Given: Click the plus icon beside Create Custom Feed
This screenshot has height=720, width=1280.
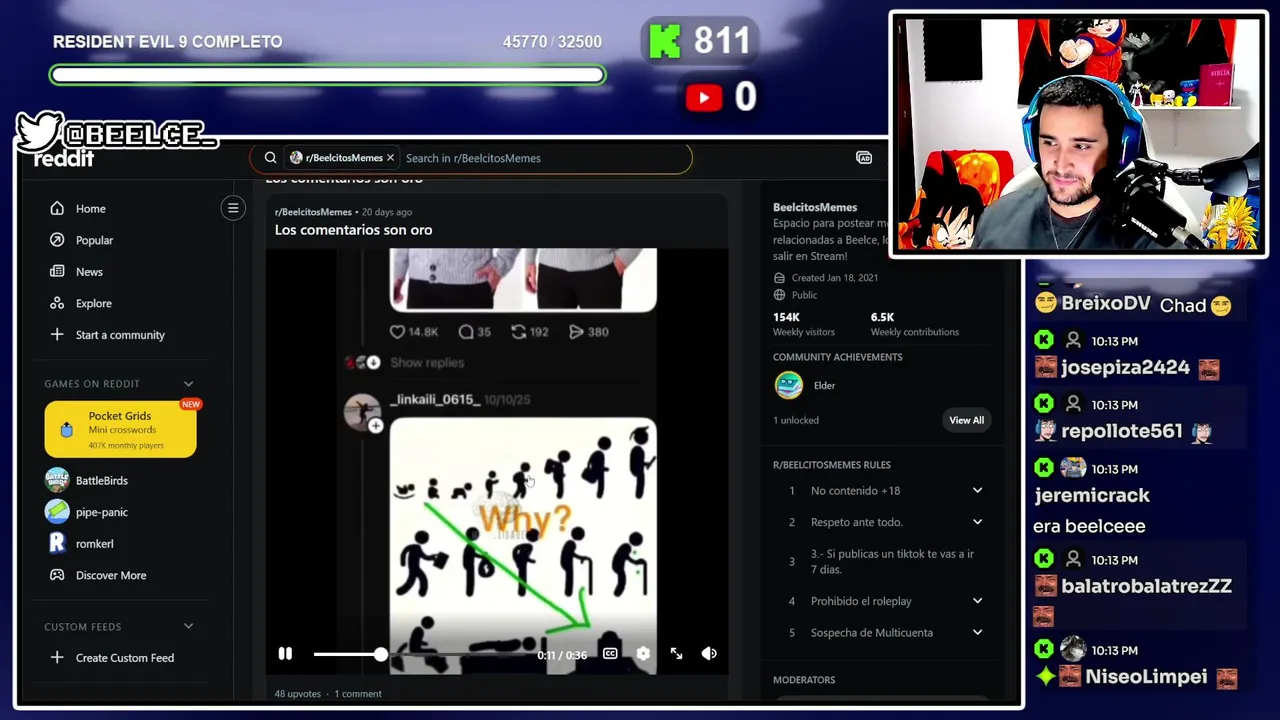Looking at the screenshot, I should pos(57,658).
